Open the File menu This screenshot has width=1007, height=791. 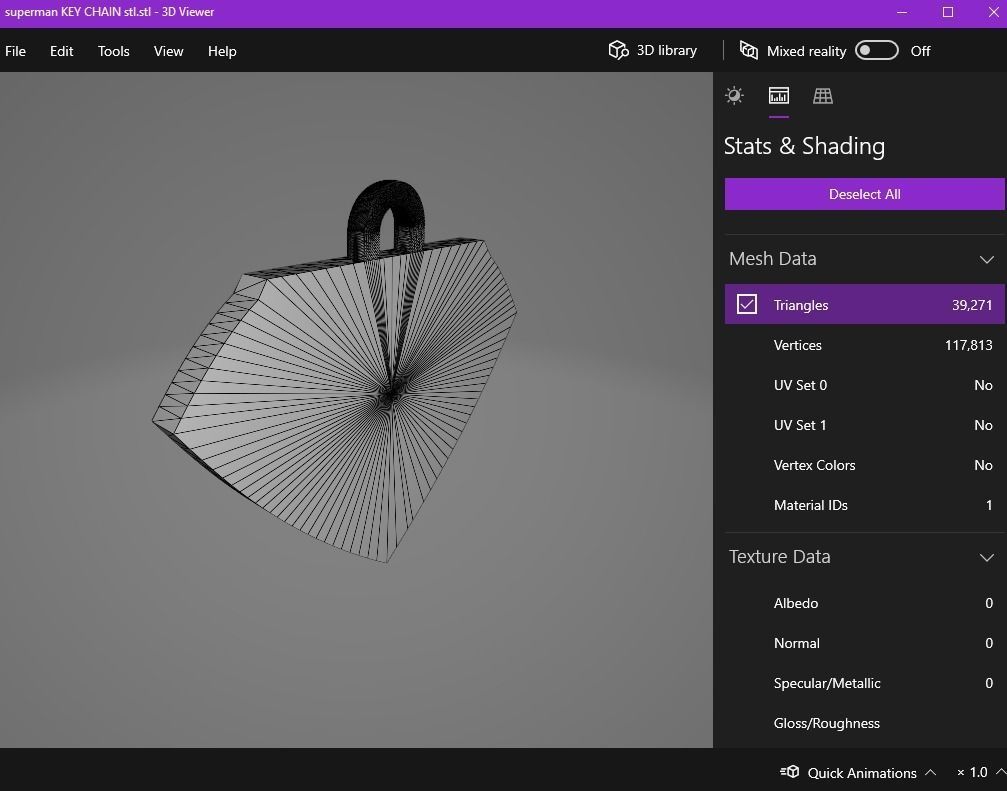coord(15,51)
